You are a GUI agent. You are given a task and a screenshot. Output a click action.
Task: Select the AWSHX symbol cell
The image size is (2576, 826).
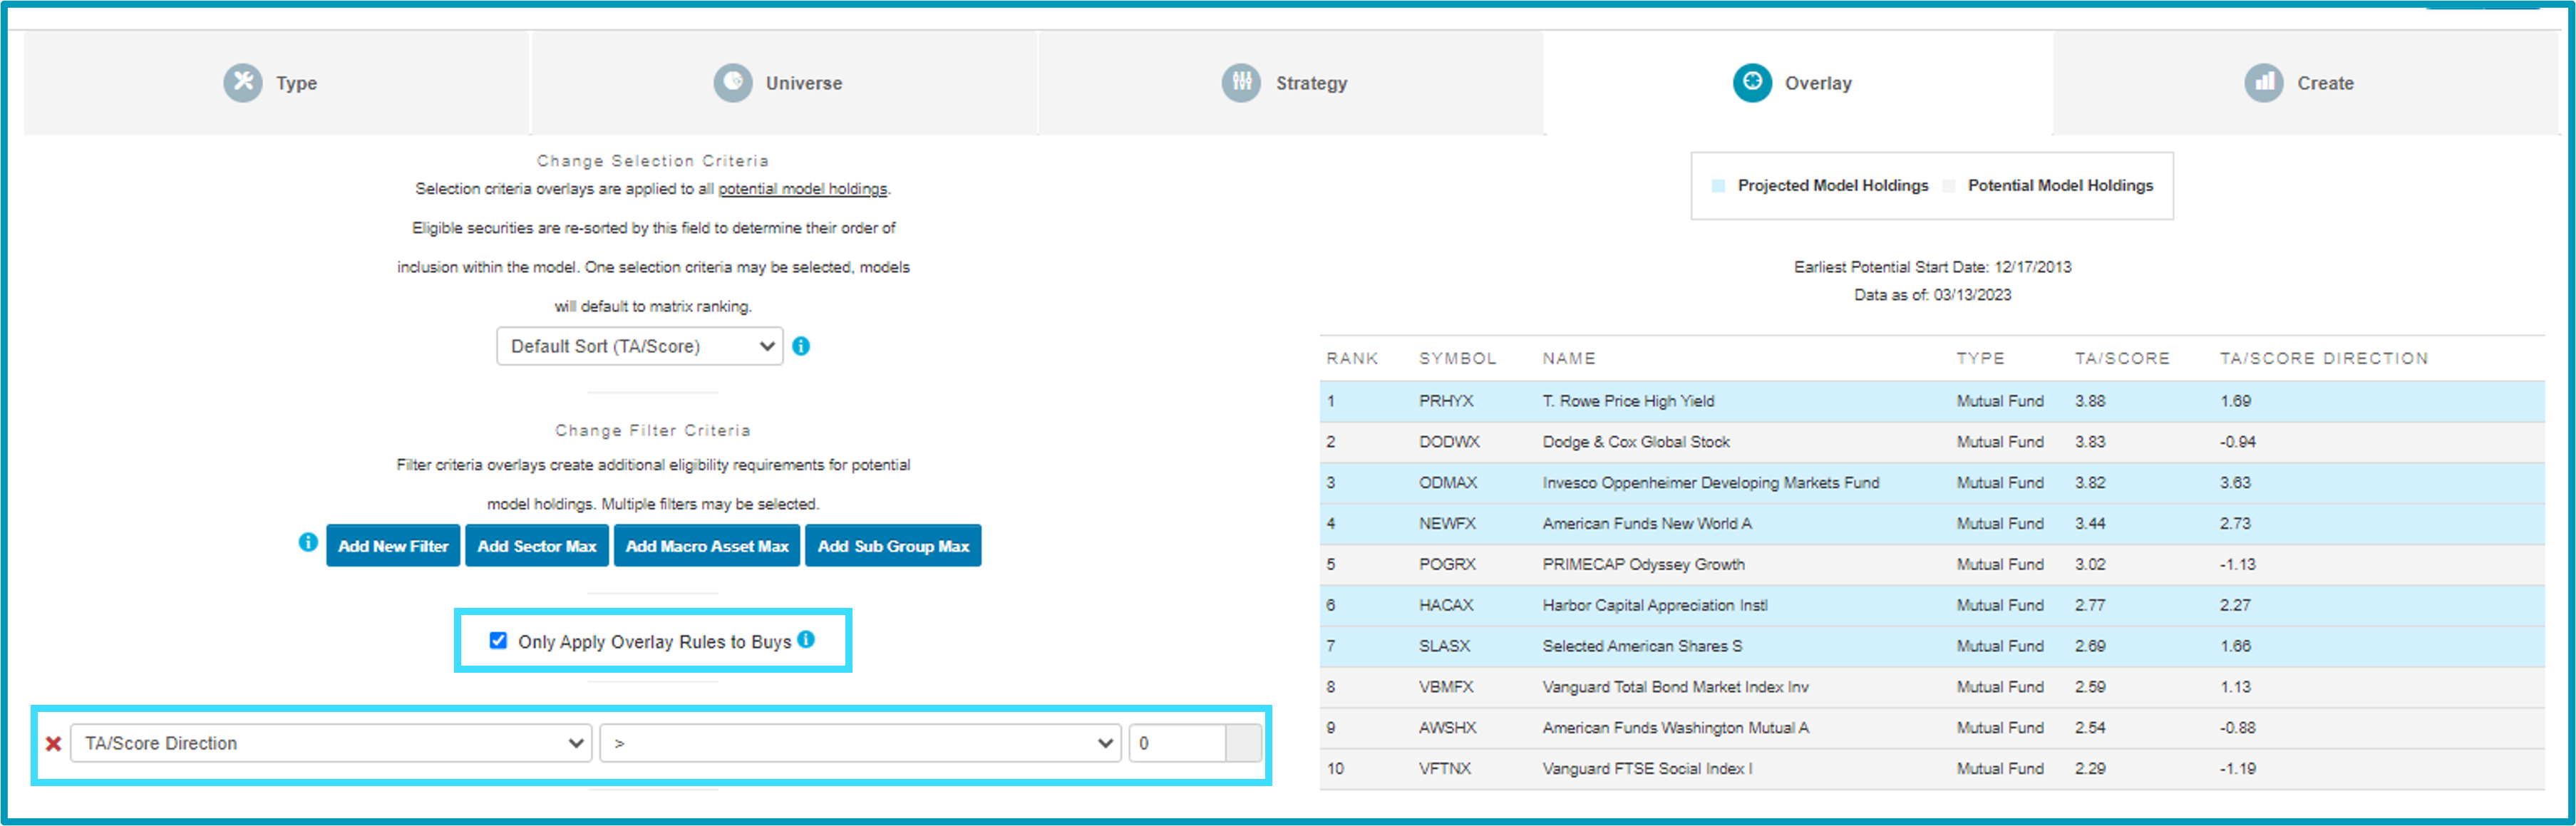pos(1447,729)
